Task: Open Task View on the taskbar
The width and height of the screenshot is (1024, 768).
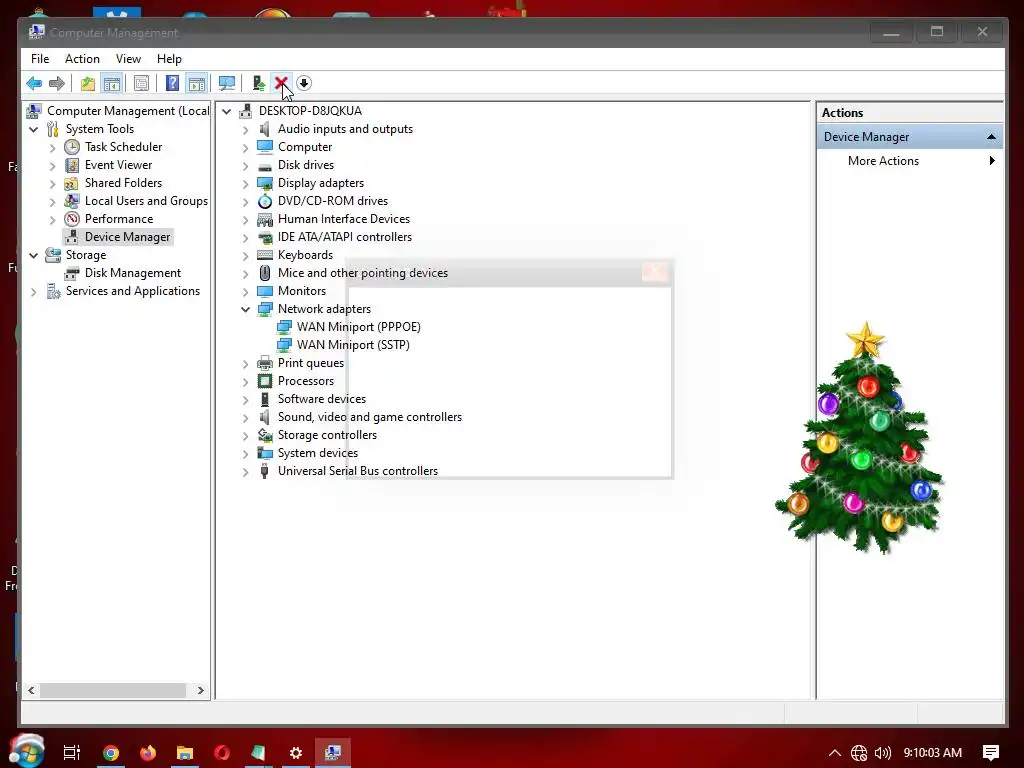Action: pyautogui.click(x=72, y=752)
